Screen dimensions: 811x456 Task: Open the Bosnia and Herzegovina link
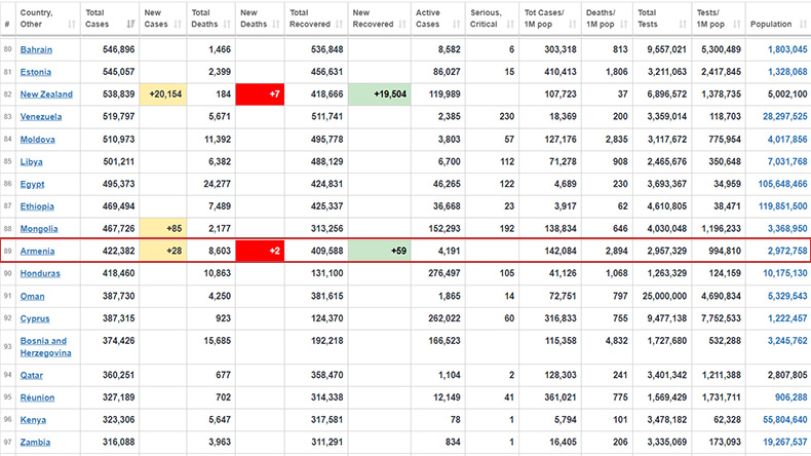pos(46,347)
